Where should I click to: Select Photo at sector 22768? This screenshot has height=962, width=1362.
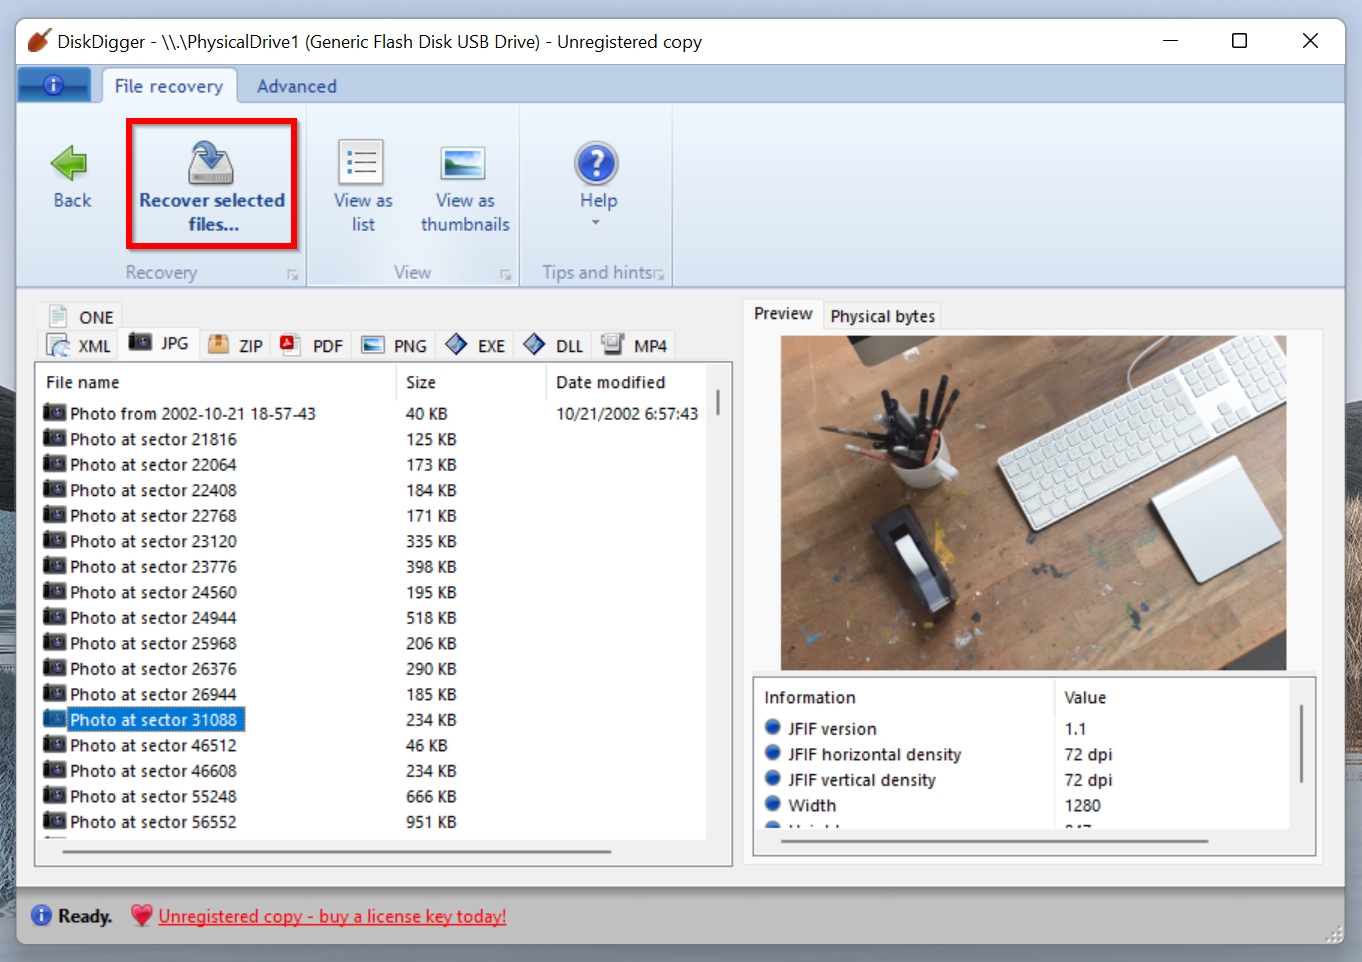(153, 515)
